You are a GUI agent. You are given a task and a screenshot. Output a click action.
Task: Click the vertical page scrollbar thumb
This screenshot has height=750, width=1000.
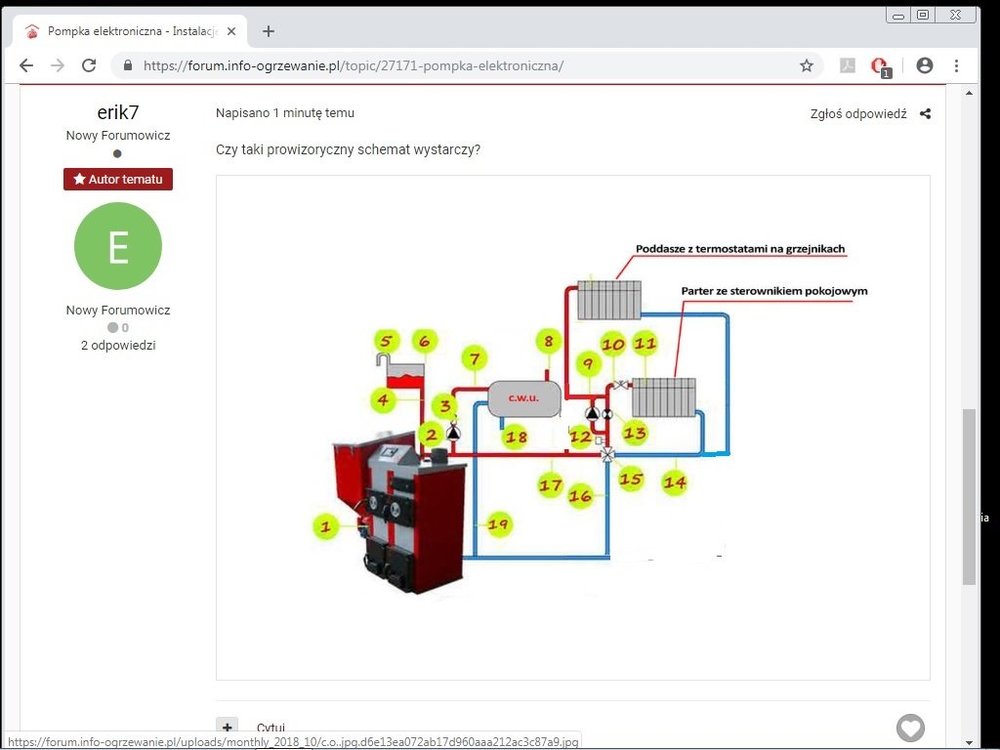coord(969,495)
